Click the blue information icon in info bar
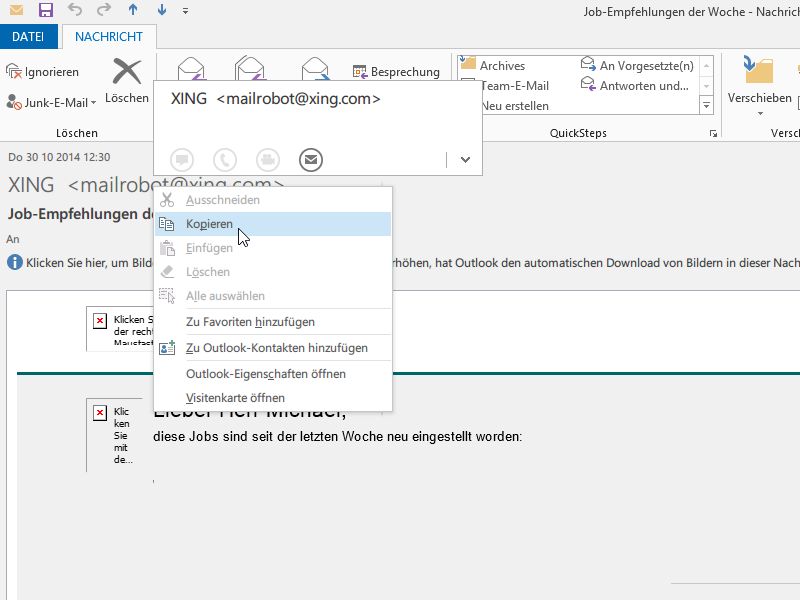 15,263
